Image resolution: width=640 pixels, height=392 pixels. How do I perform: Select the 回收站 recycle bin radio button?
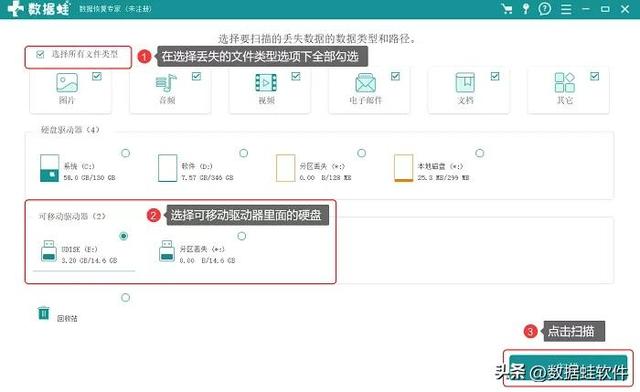point(125,298)
